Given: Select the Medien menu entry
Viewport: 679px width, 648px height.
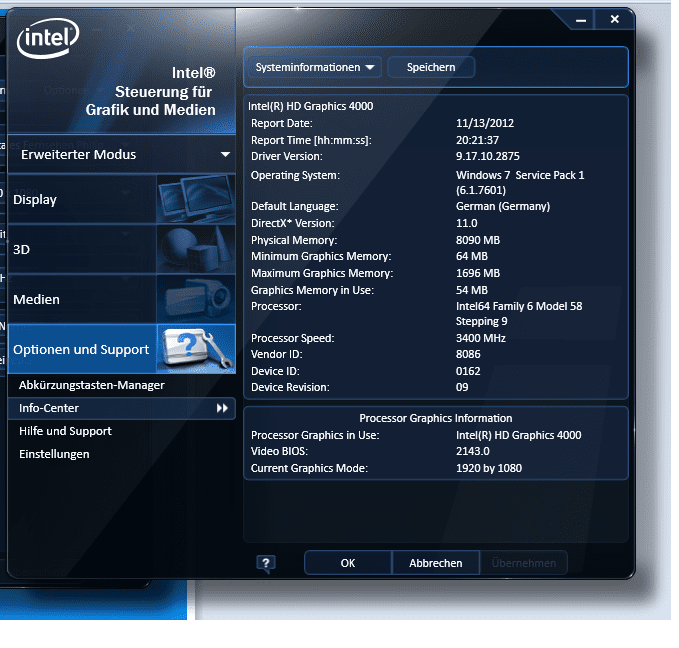Looking at the screenshot, I should (82, 299).
